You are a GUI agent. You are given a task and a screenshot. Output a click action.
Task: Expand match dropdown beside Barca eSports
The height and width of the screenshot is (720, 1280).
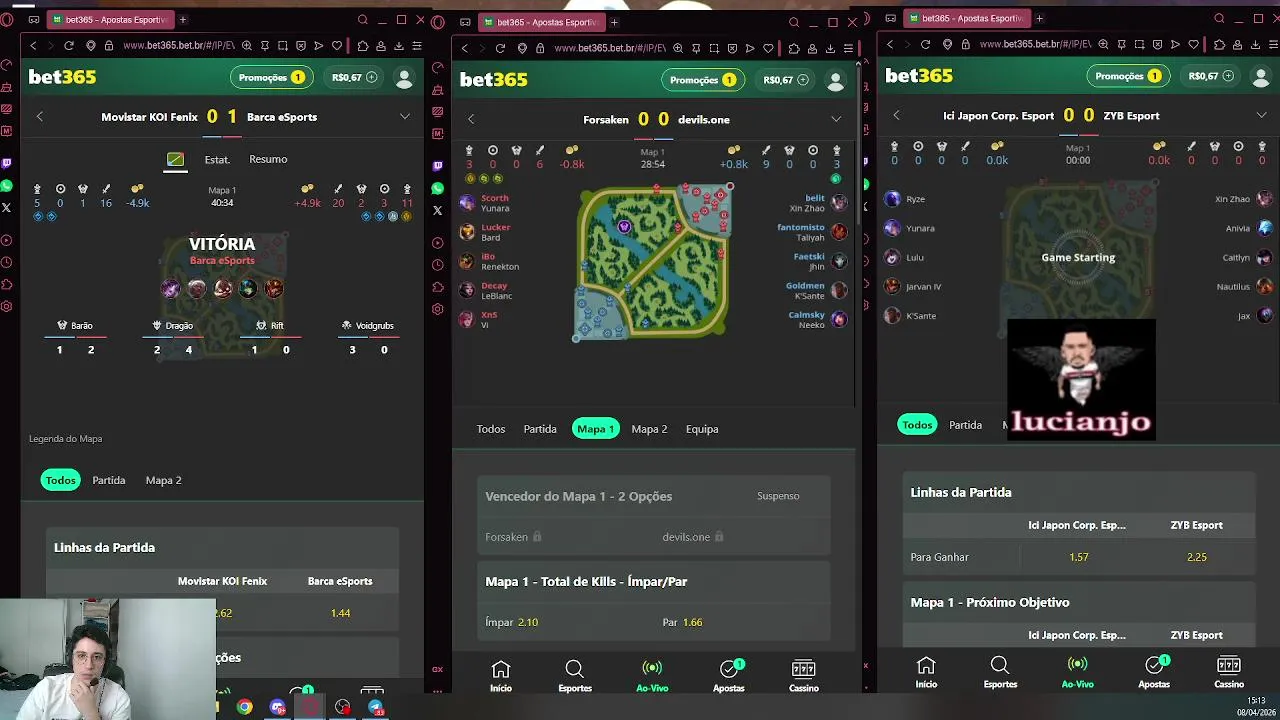(x=405, y=117)
